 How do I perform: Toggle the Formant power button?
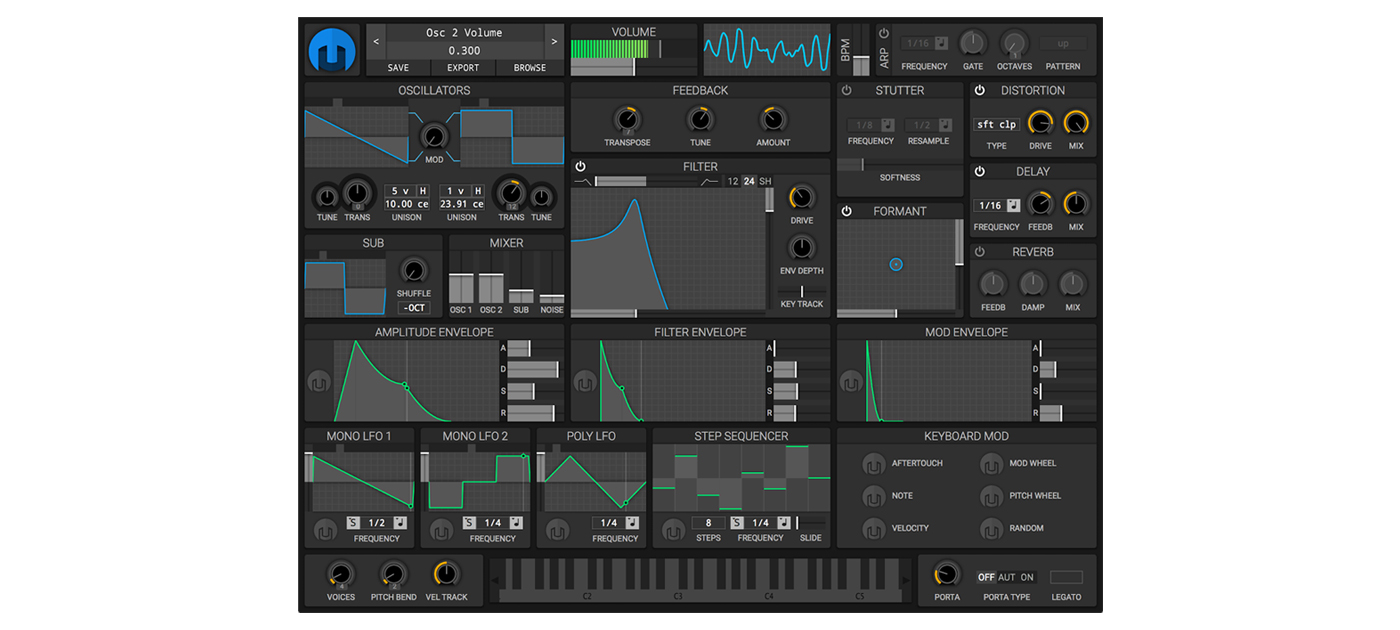point(847,211)
